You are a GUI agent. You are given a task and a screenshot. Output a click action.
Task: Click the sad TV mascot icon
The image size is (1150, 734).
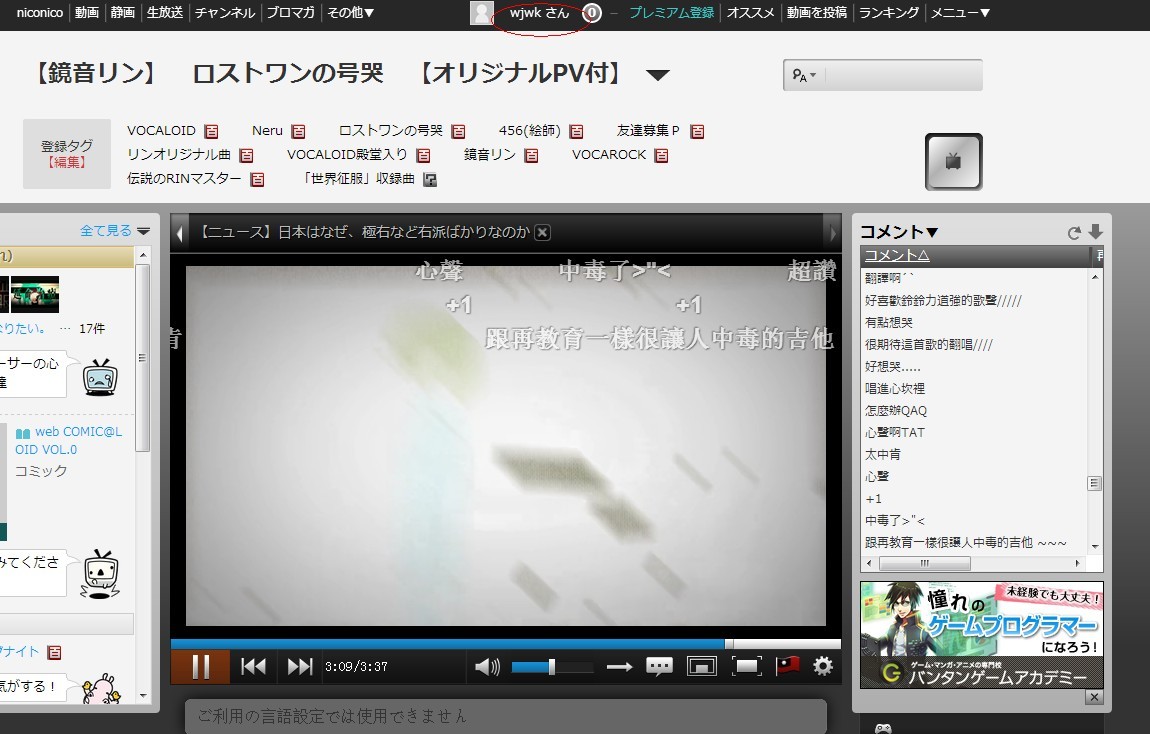coord(100,378)
